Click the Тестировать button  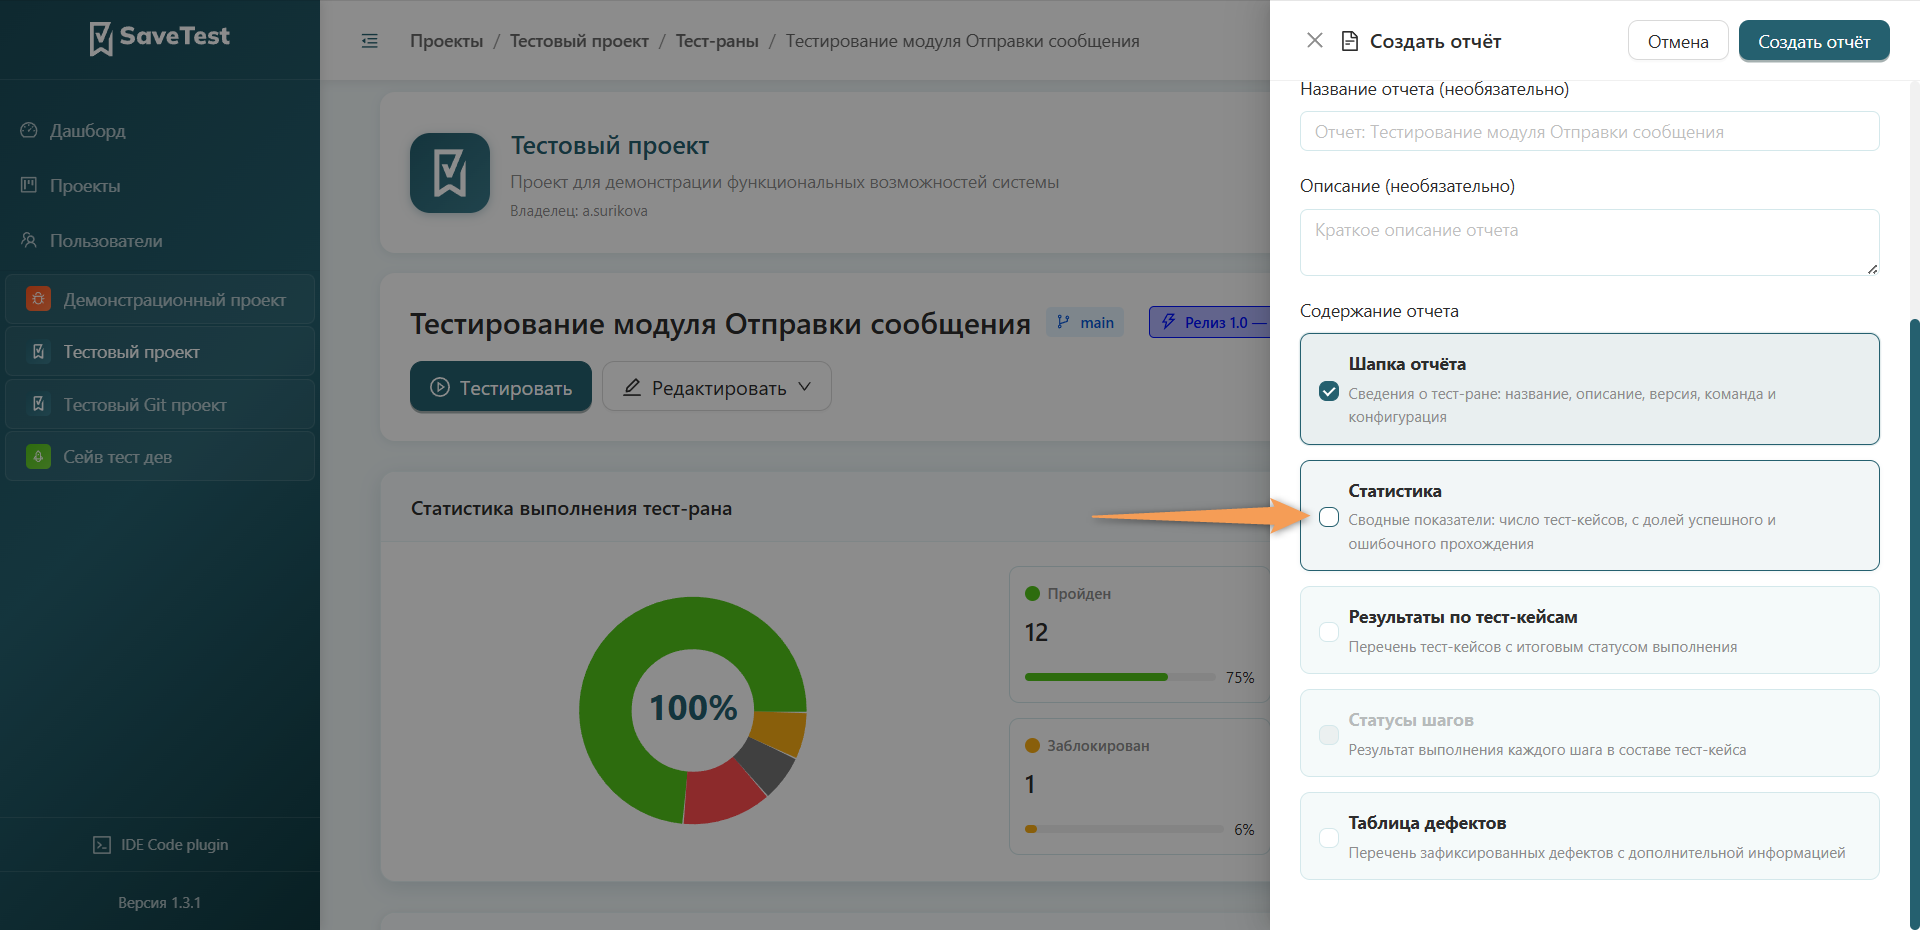pyautogui.click(x=501, y=387)
